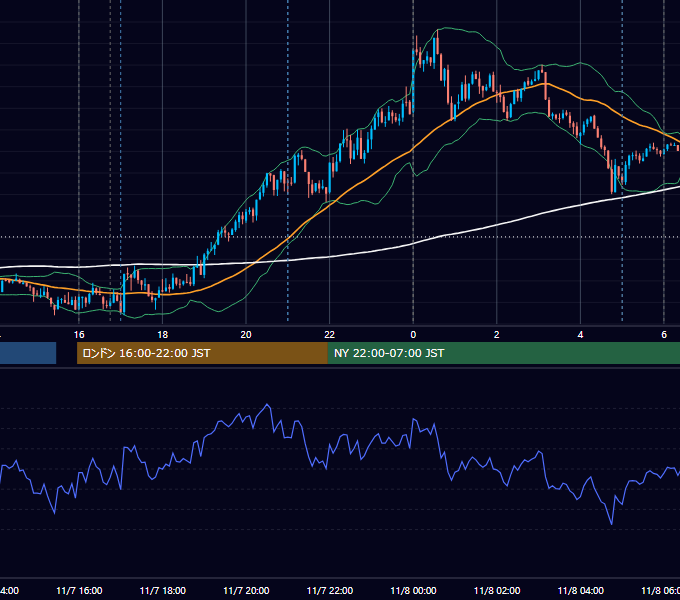Click the '11/7 22:00' date label
Viewport: 680px width, 600px height.
point(330,591)
